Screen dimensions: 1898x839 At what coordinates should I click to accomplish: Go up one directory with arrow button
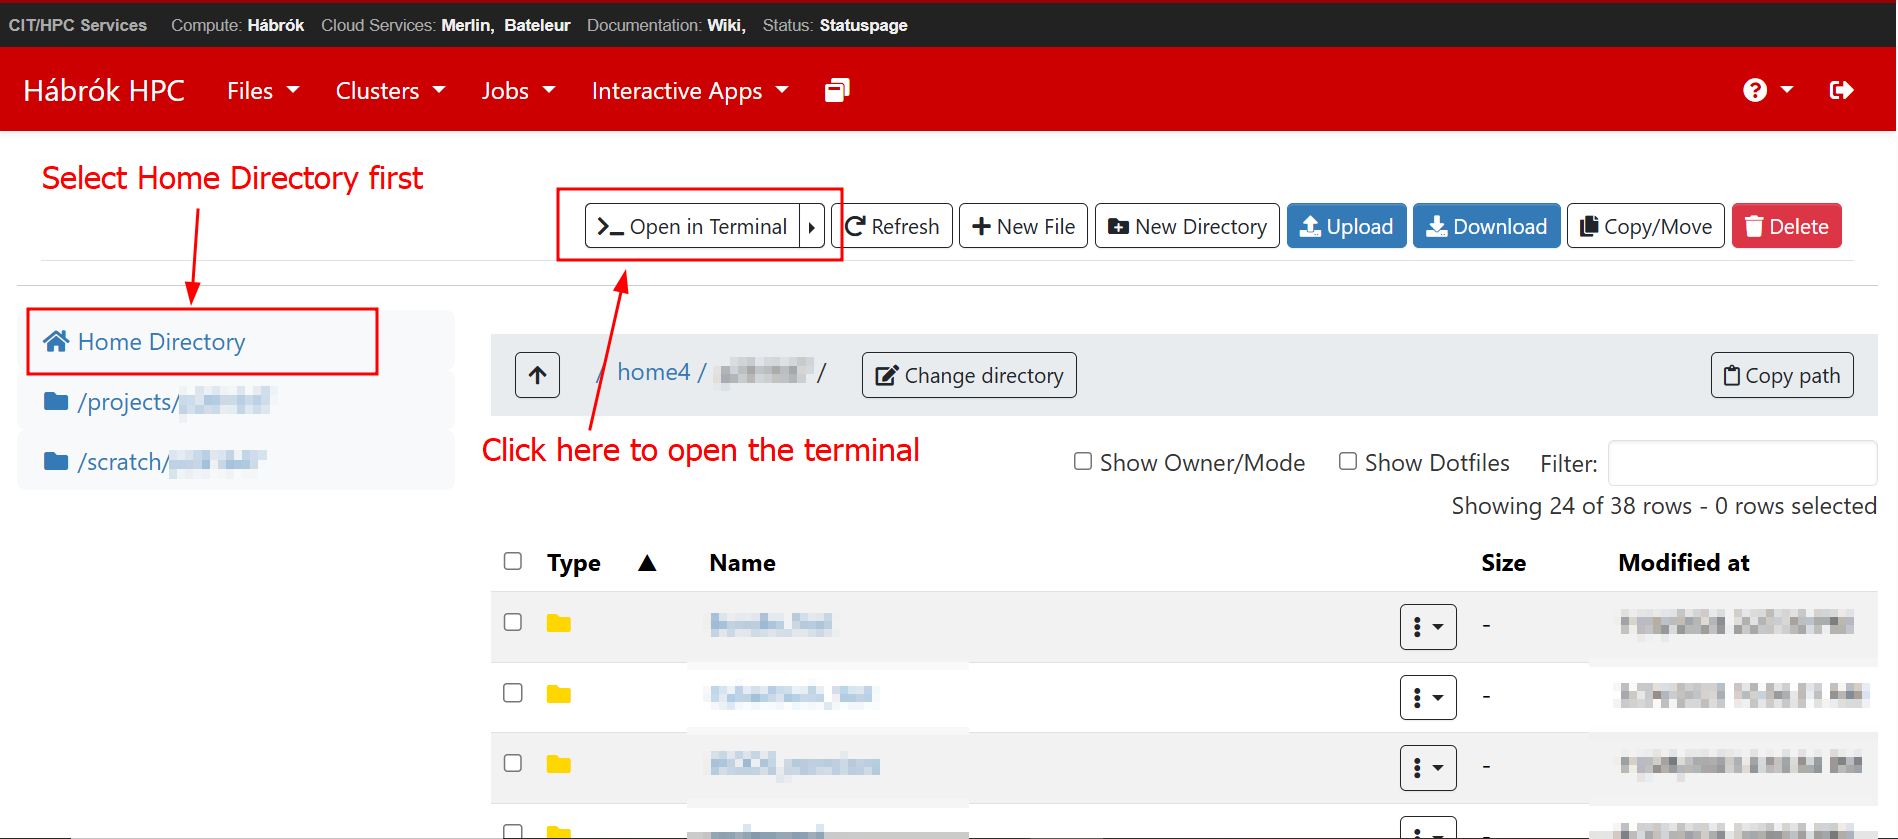[x=537, y=375]
